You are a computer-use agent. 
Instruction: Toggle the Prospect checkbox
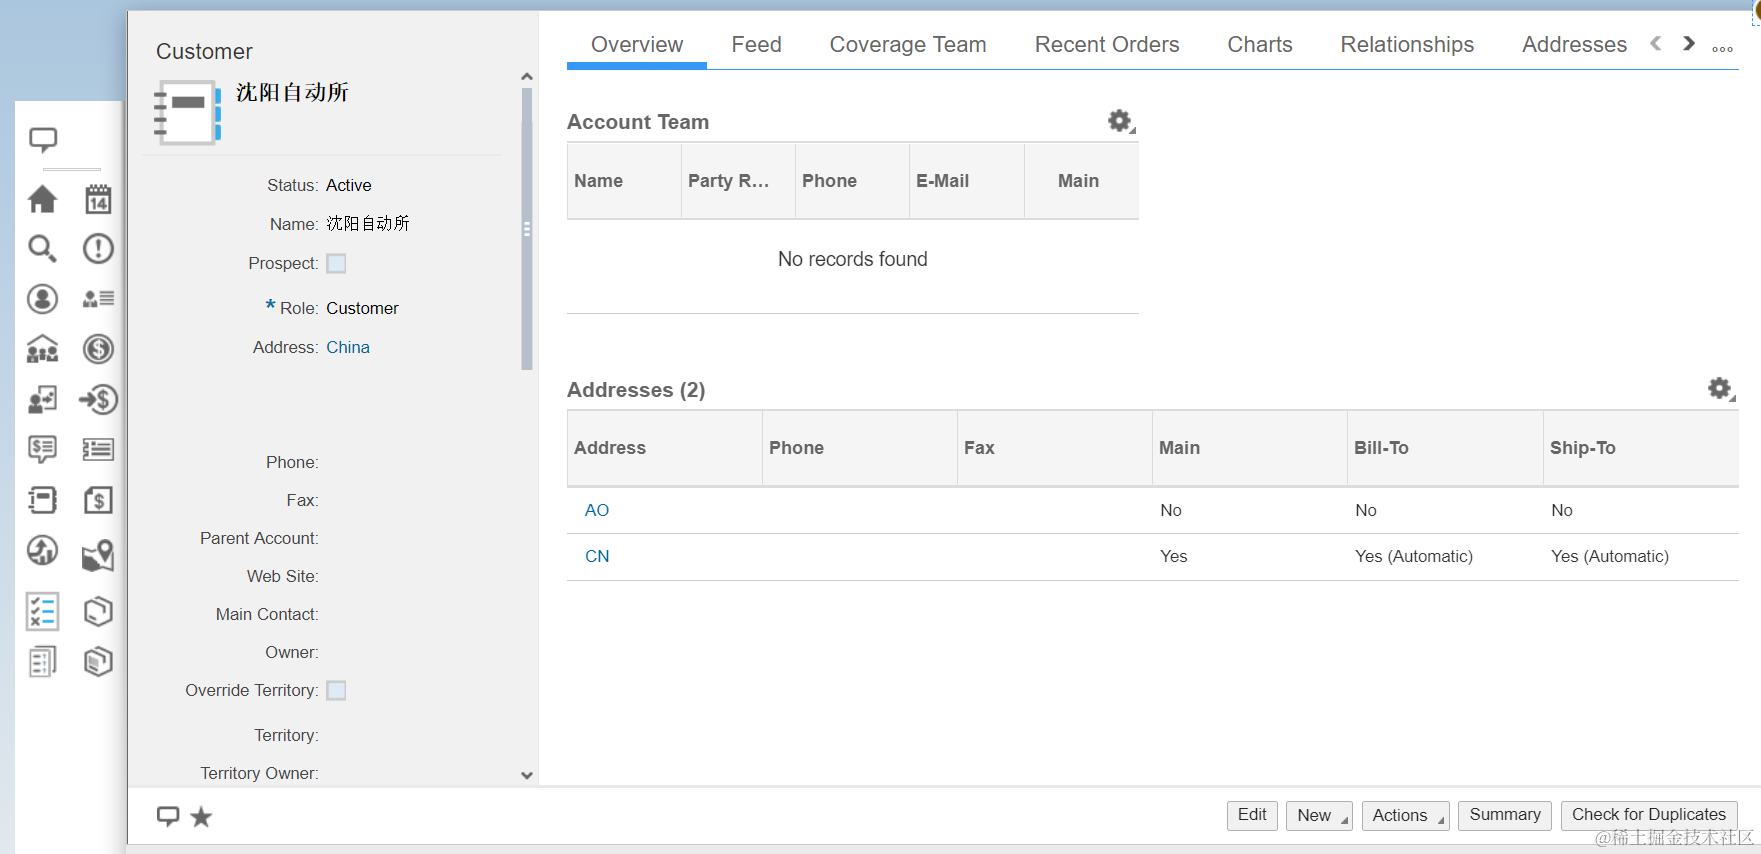coord(337,264)
